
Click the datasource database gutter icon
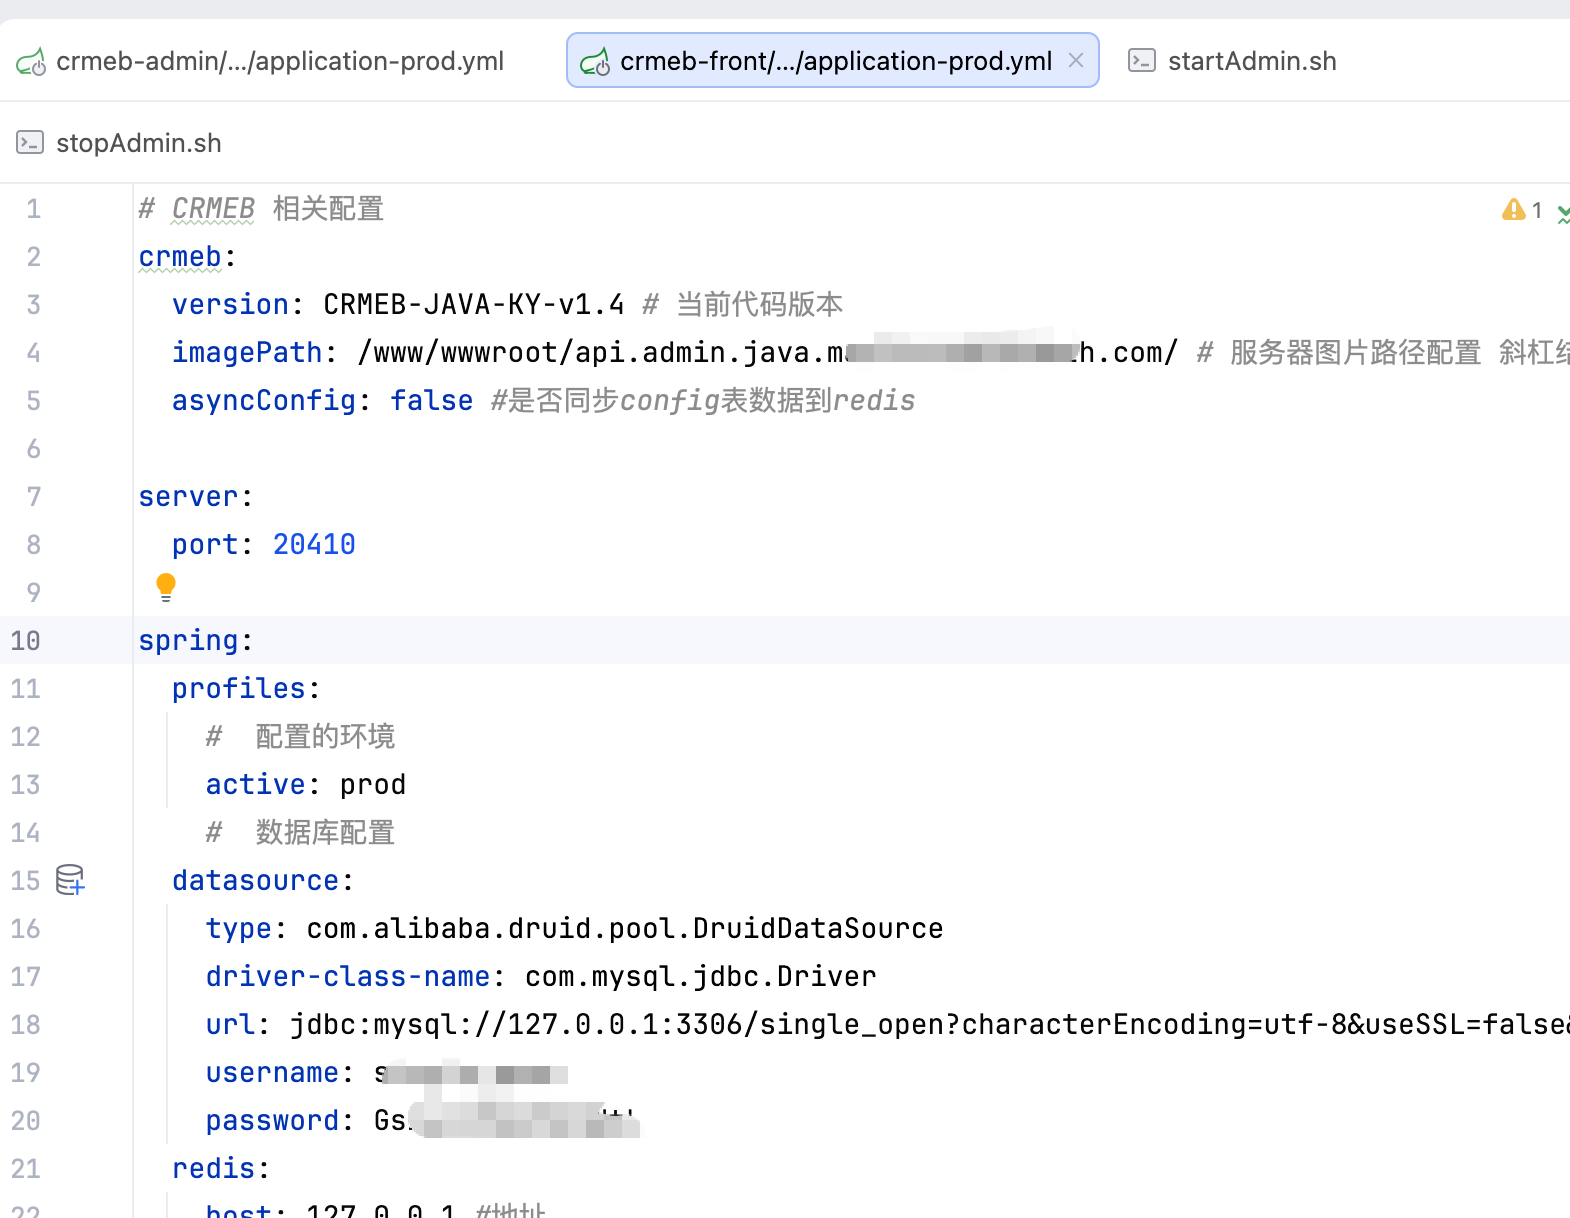(70, 880)
